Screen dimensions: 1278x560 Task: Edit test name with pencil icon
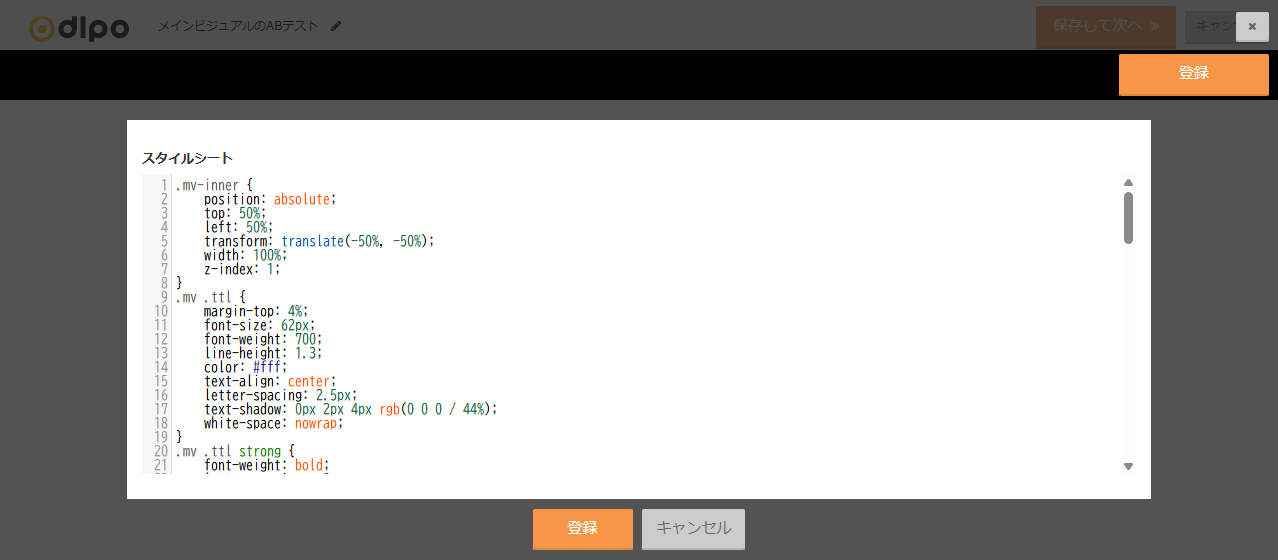tap(336, 26)
